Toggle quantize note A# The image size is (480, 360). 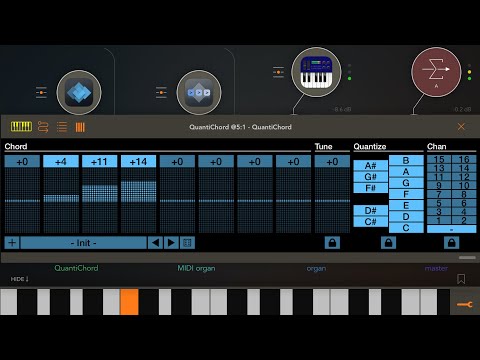(x=370, y=165)
